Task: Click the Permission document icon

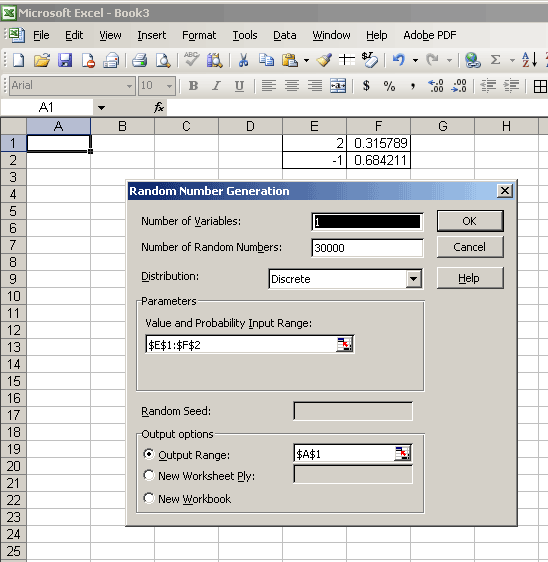Action: [88, 60]
